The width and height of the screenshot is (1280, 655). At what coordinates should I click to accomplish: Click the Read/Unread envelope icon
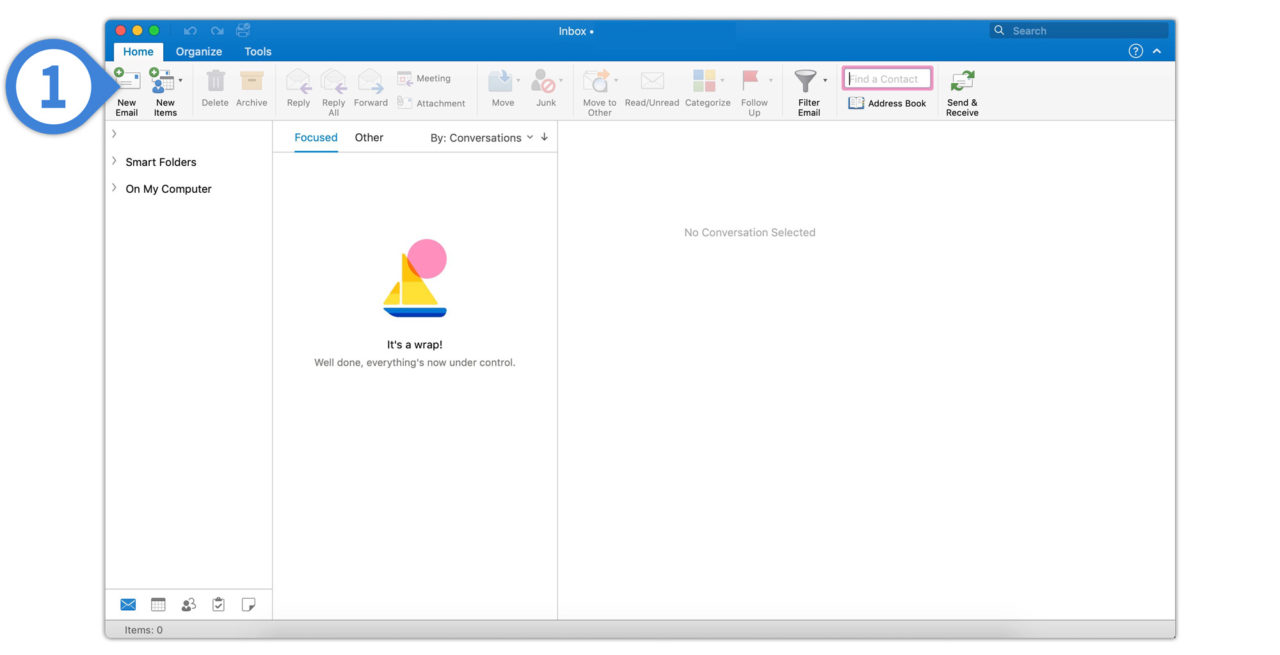(x=652, y=81)
